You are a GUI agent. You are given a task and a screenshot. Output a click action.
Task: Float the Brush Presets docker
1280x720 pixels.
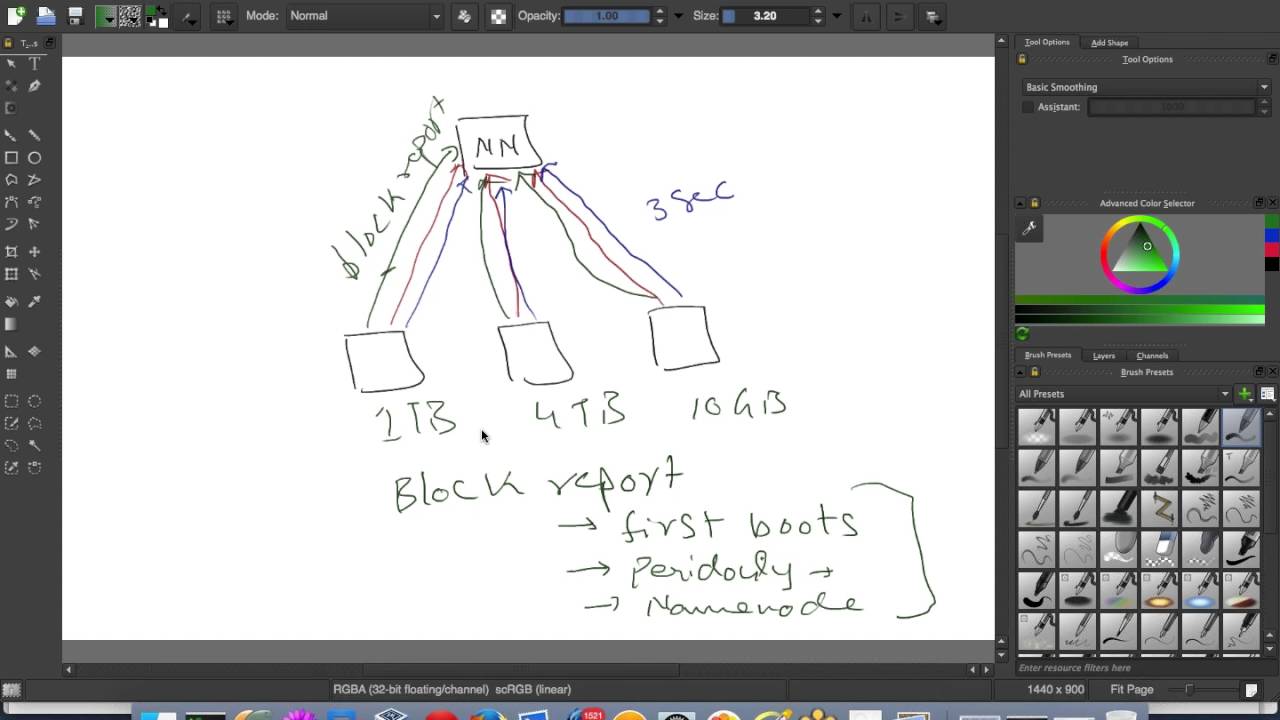(1259, 372)
